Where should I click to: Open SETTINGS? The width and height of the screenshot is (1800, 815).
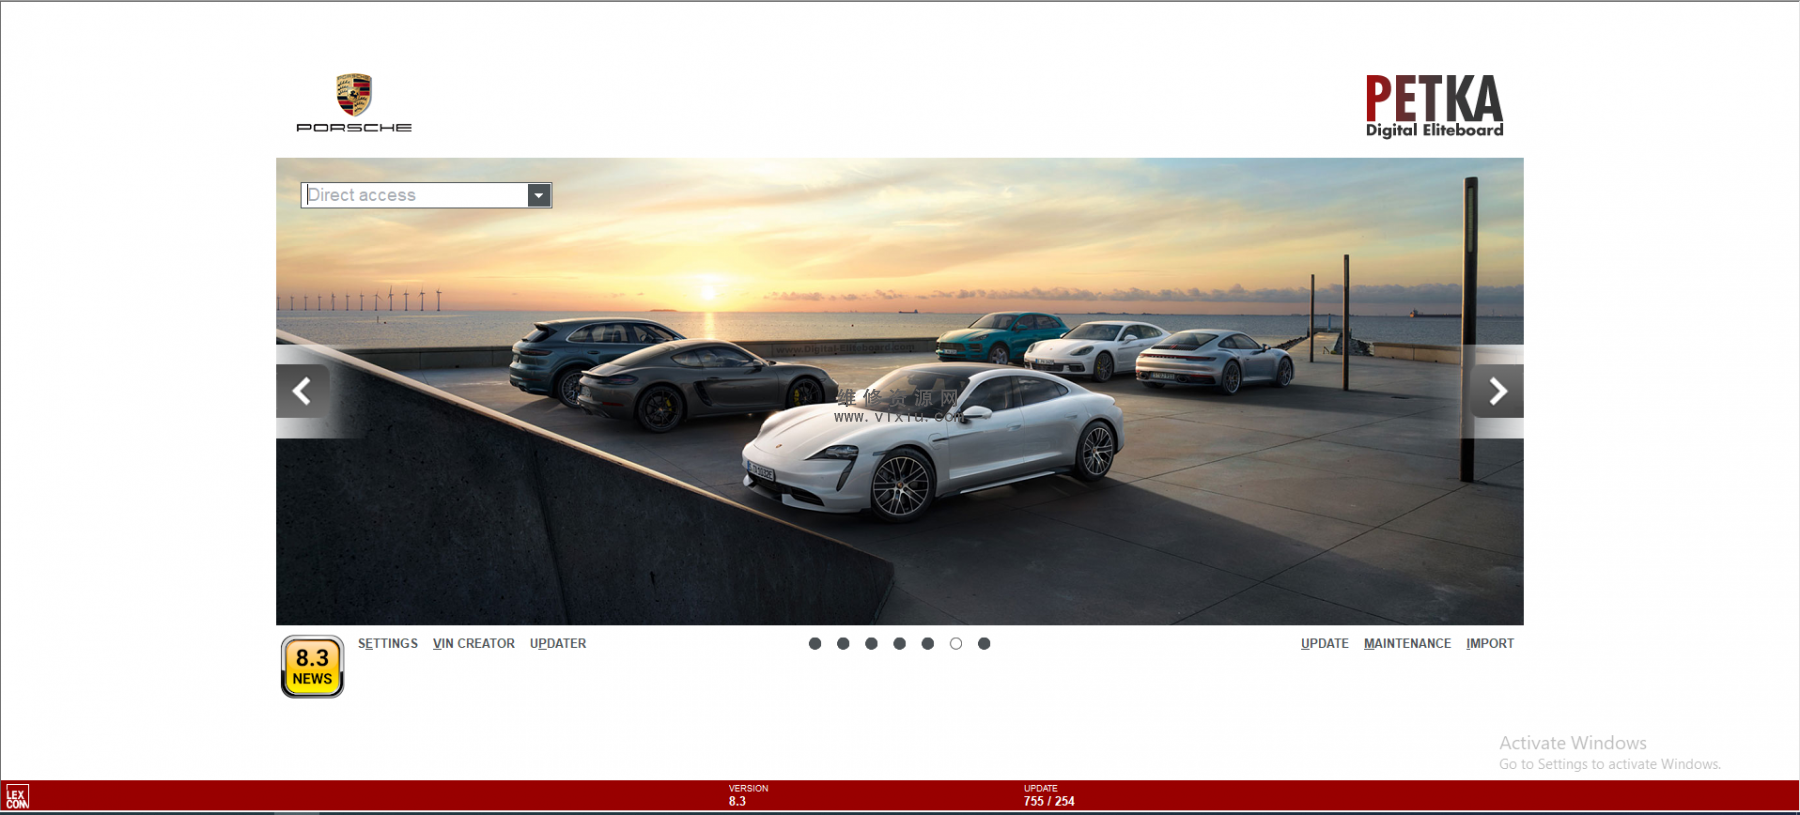click(x=388, y=643)
